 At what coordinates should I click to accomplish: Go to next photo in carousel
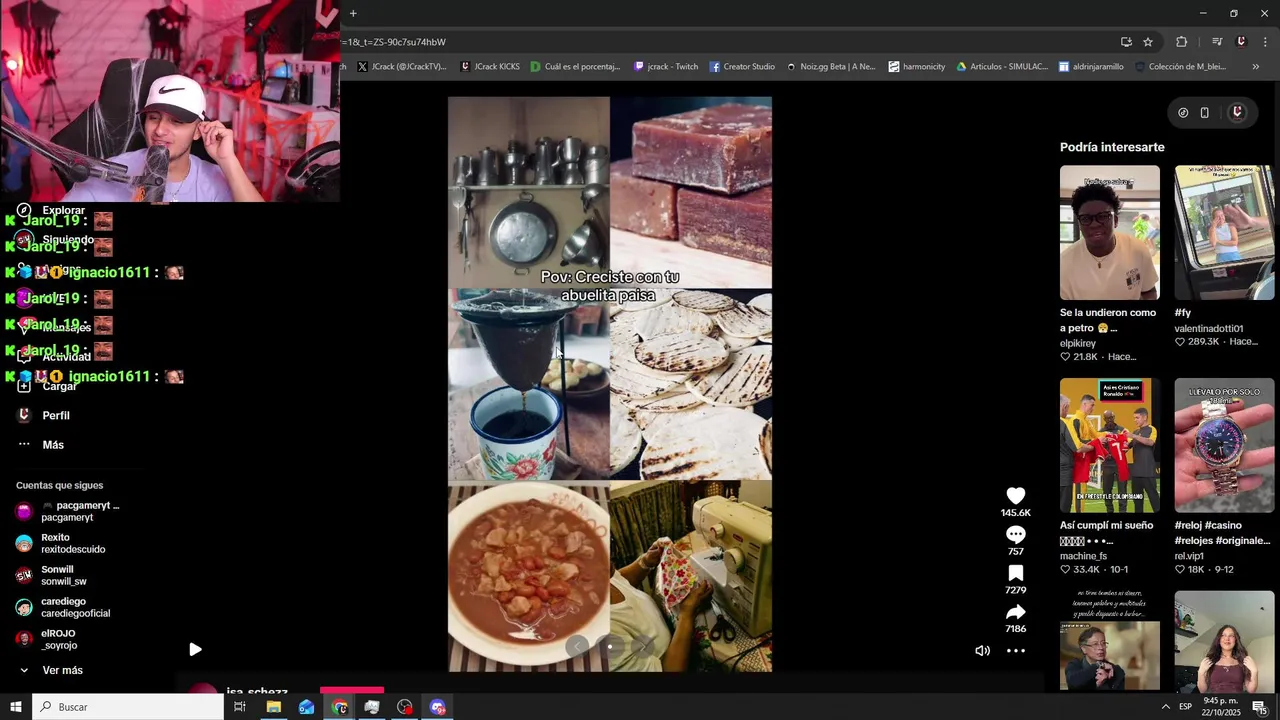(643, 646)
